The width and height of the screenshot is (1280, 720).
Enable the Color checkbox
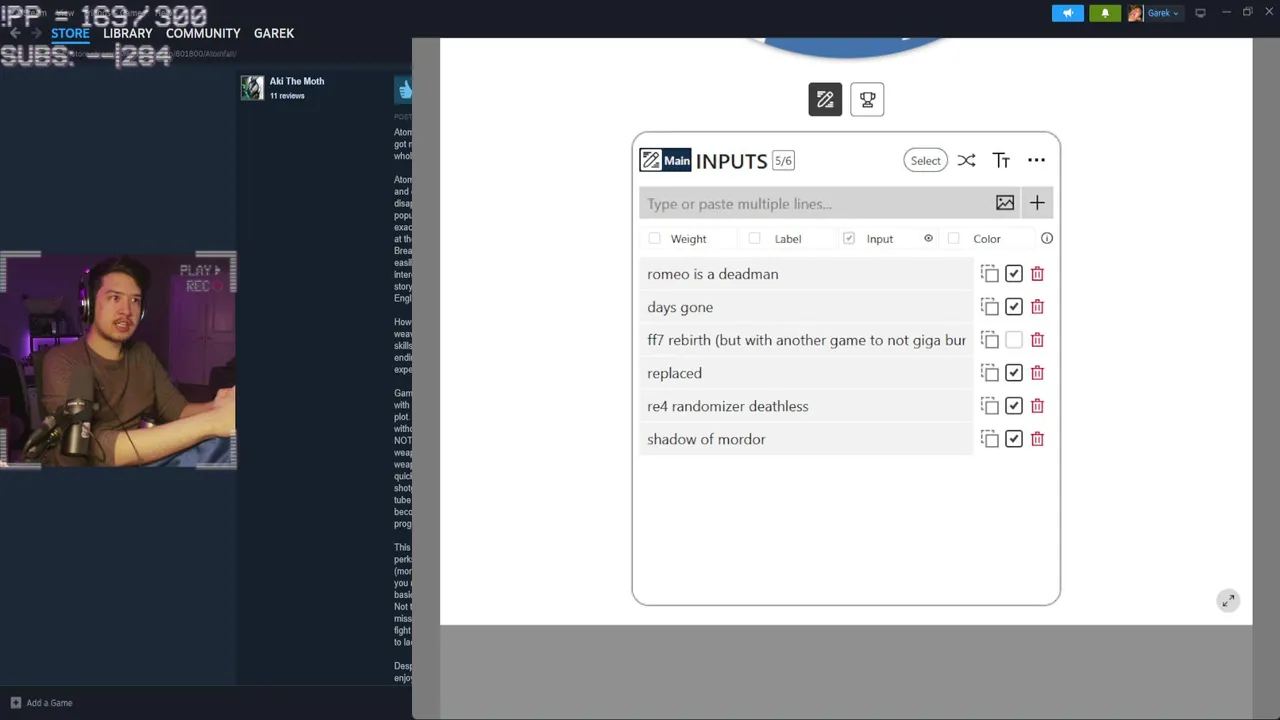(x=953, y=238)
